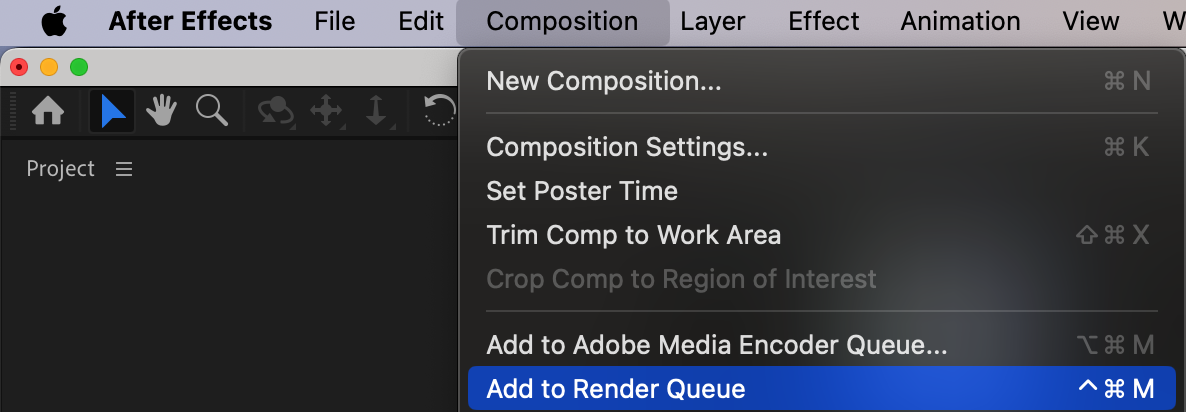Open the Project panel options menu
This screenshot has width=1186, height=412.
point(124,170)
